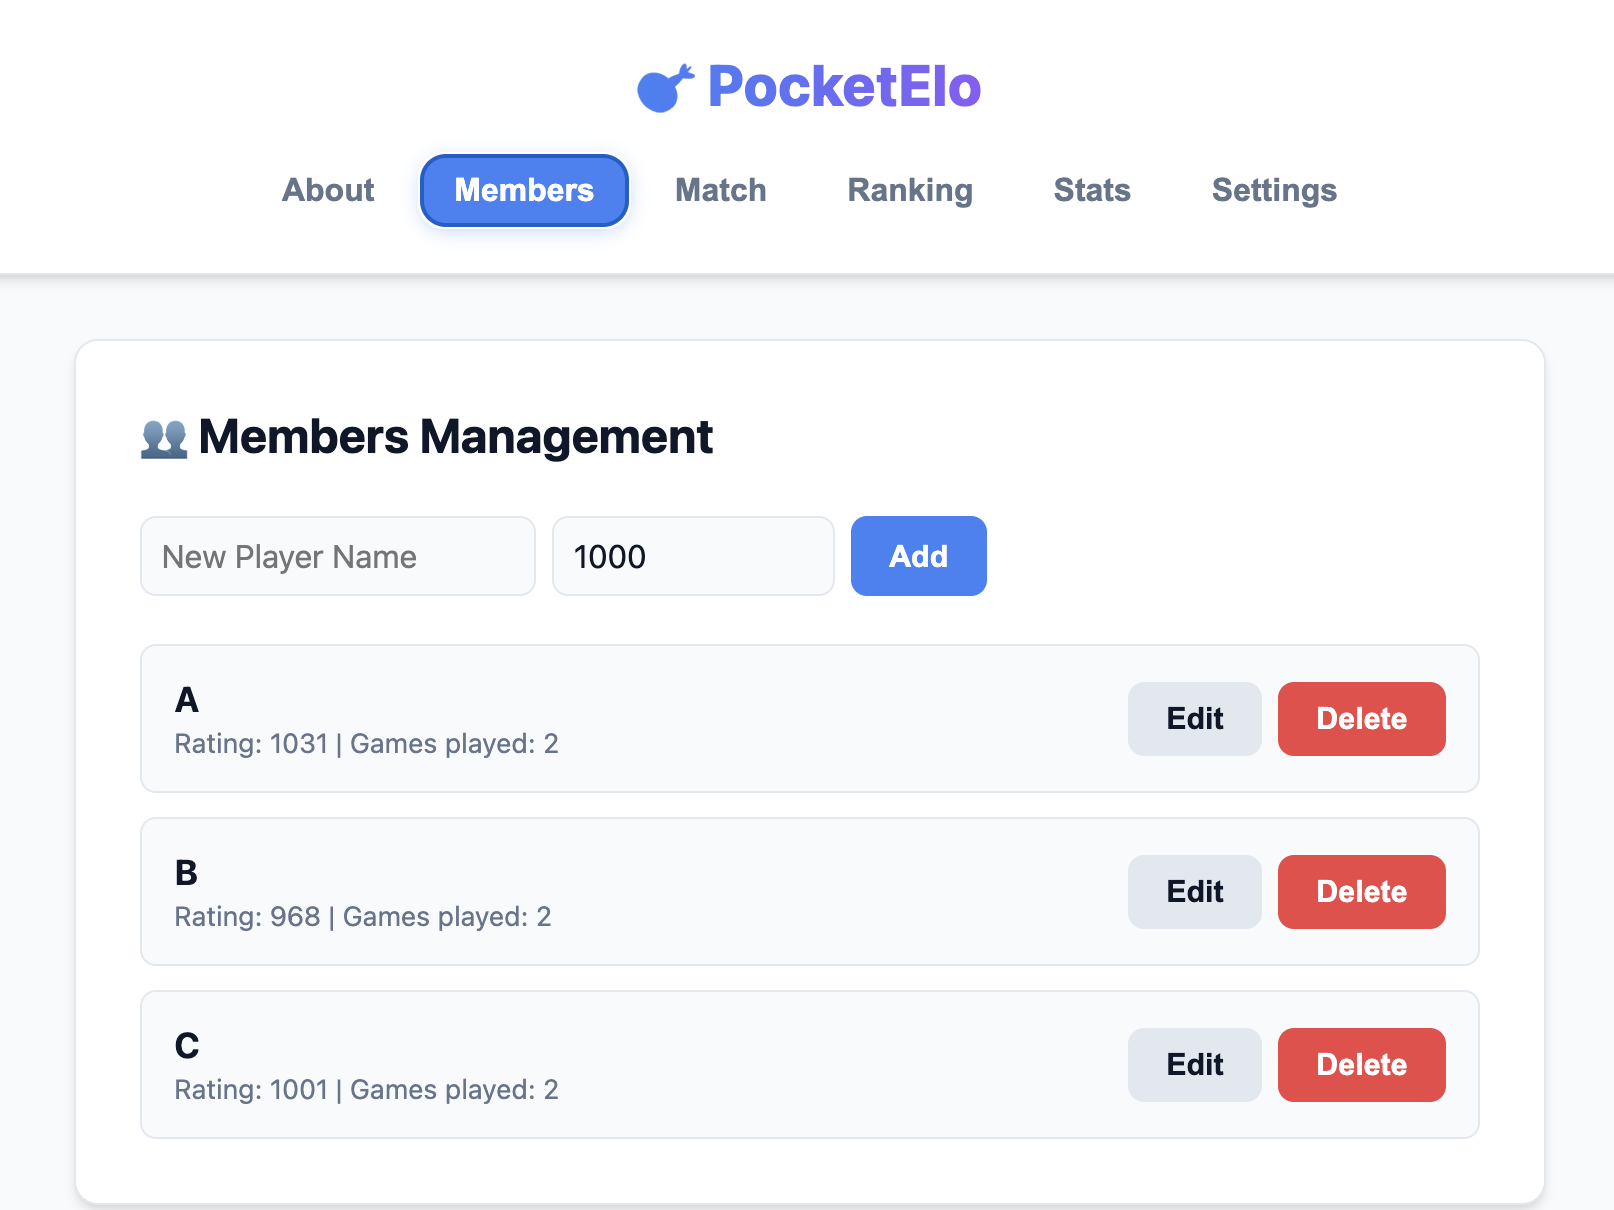The height and width of the screenshot is (1210, 1614).
Task: Delete player C
Action: [x=1361, y=1065]
